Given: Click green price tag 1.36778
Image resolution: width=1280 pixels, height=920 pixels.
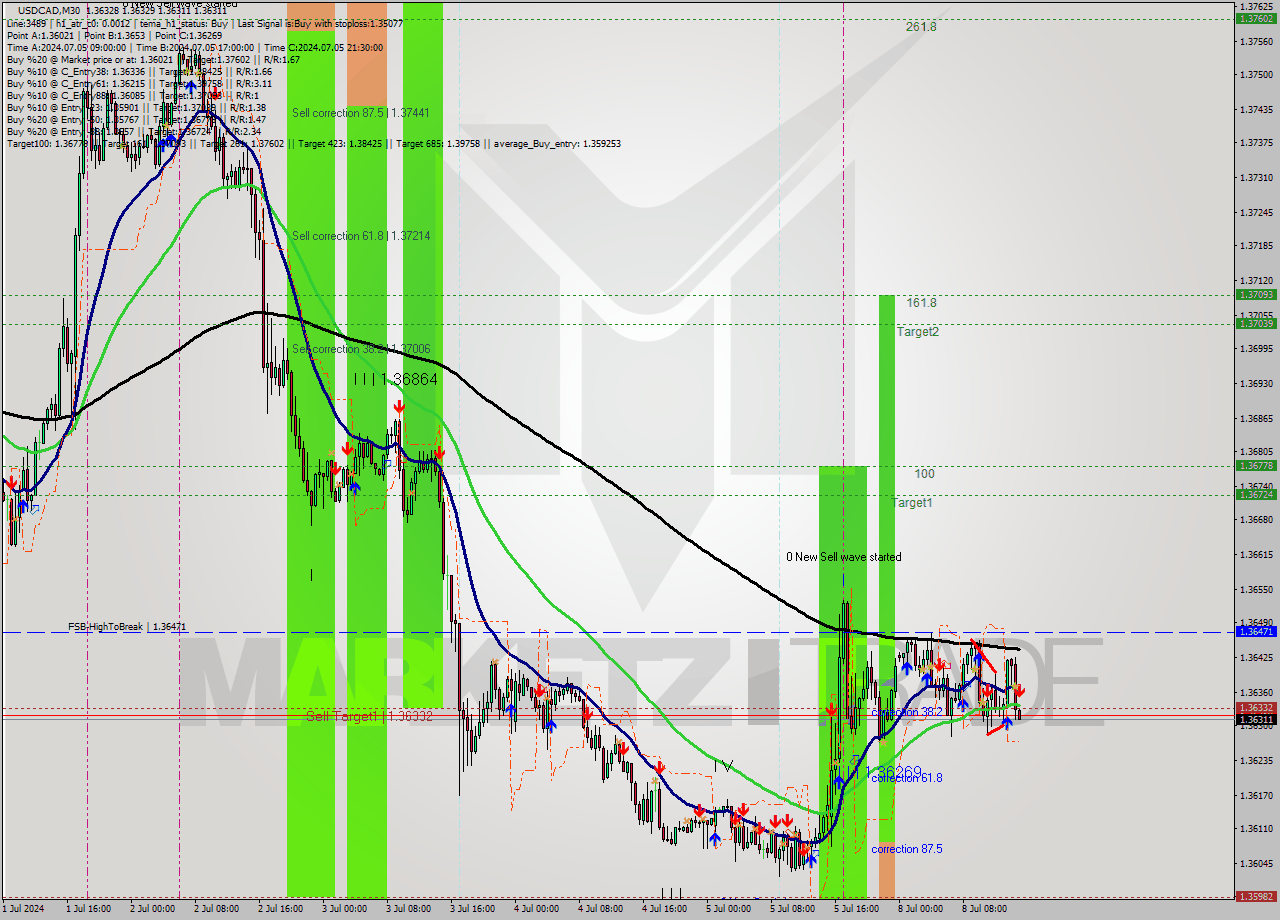Looking at the screenshot, I should click(1255, 465).
